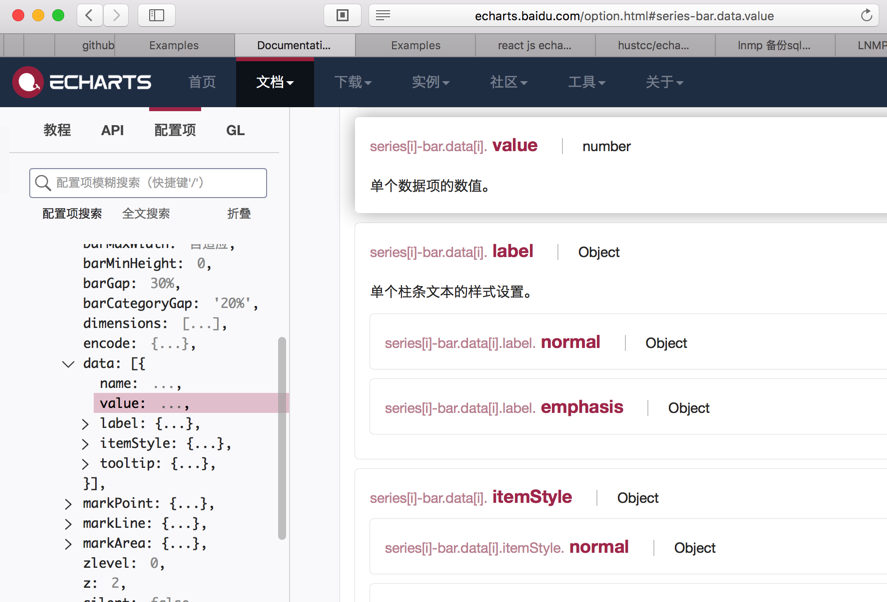Image resolution: width=887 pixels, height=602 pixels.
Task: Switch to the react js echa... tab
Action: (x=535, y=45)
